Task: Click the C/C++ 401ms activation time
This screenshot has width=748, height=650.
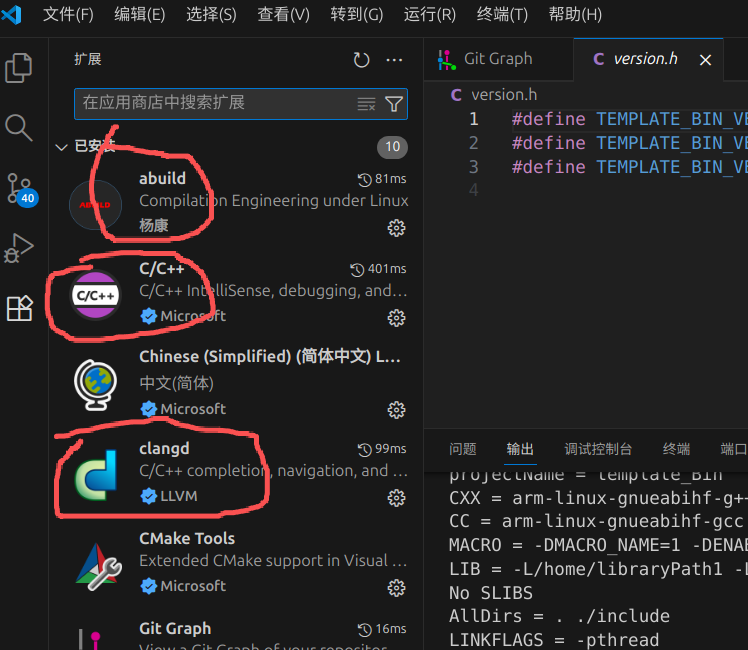Action: point(378,269)
